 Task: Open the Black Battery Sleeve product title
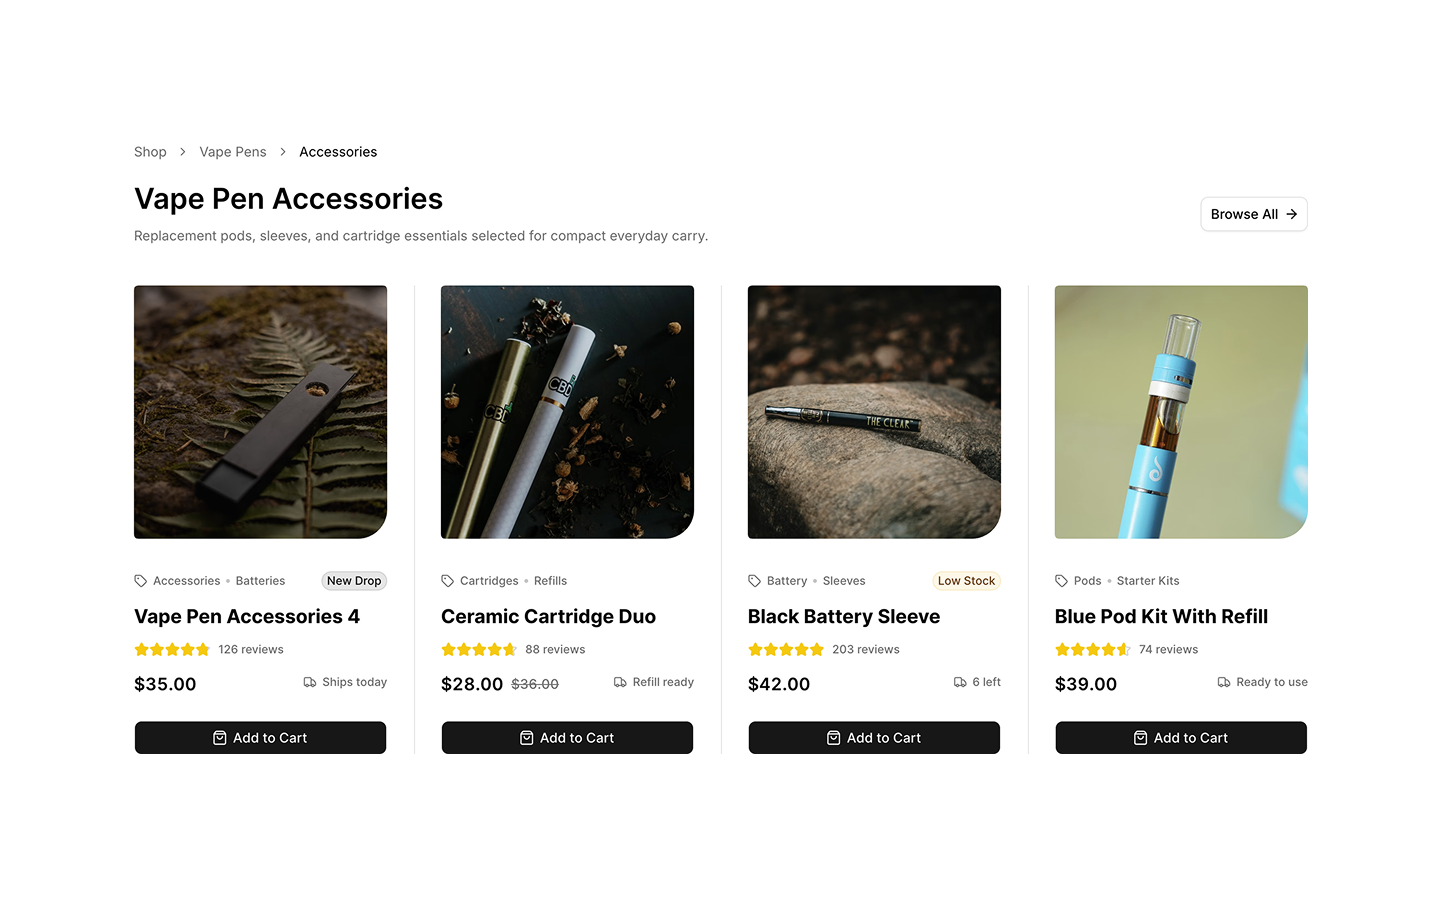[844, 617]
